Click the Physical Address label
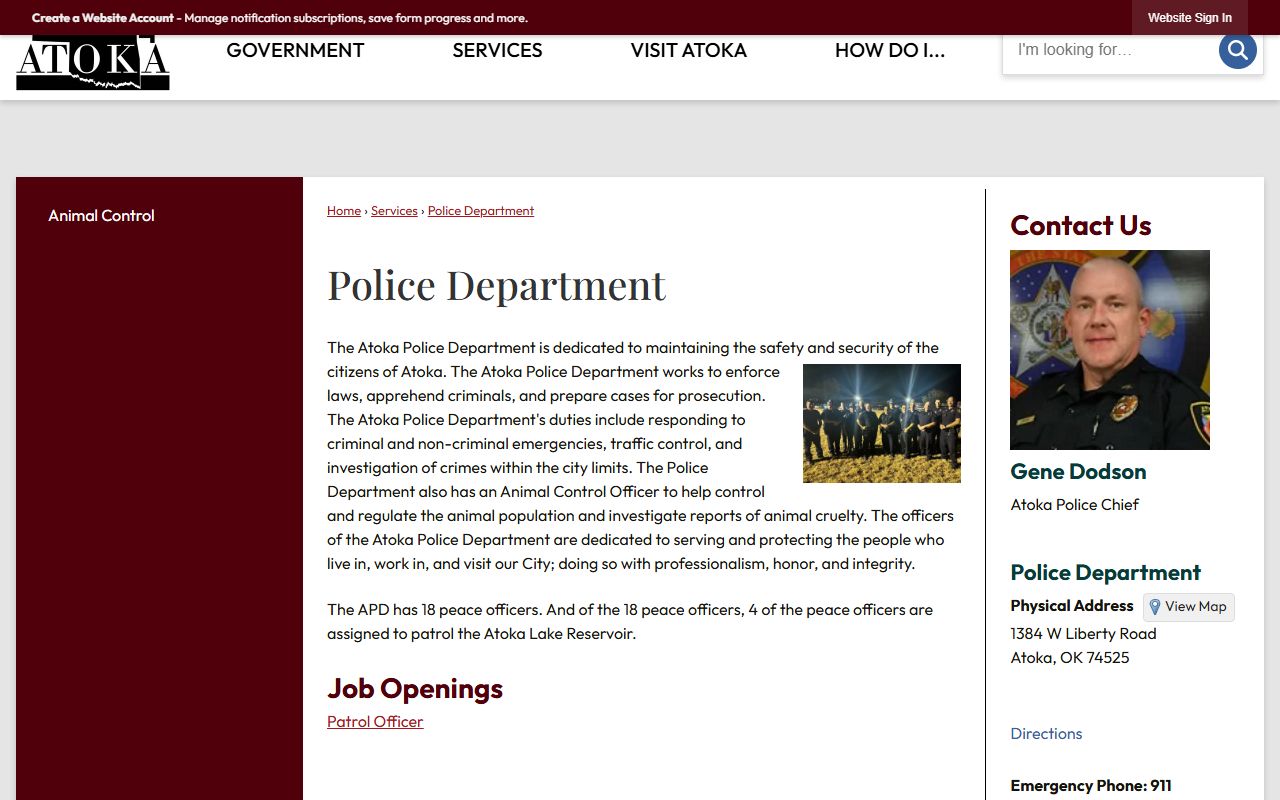 (1072, 606)
